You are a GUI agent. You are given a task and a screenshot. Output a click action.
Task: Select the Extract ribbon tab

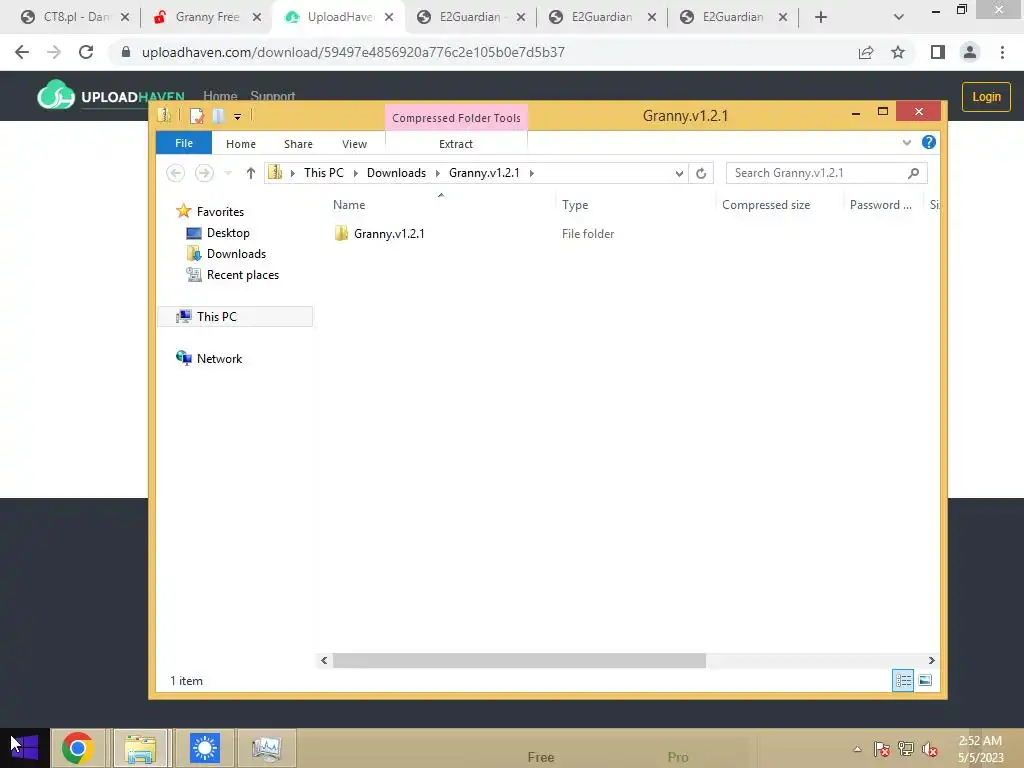[x=455, y=144]
